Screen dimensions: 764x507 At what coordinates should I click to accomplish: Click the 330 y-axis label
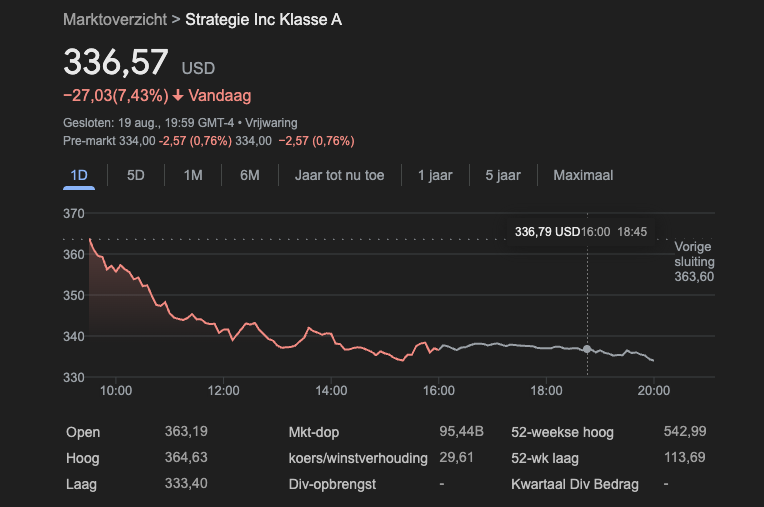[x=74, y=377]
